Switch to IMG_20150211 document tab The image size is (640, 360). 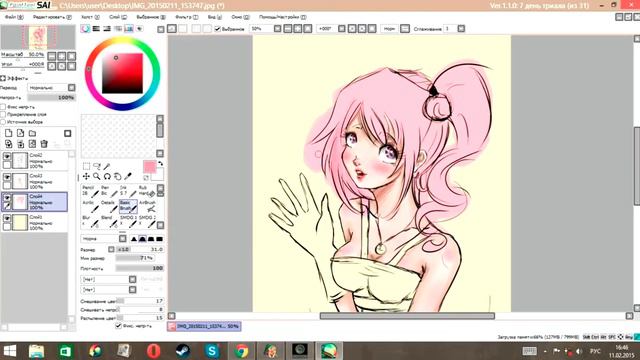click(204, 326)
